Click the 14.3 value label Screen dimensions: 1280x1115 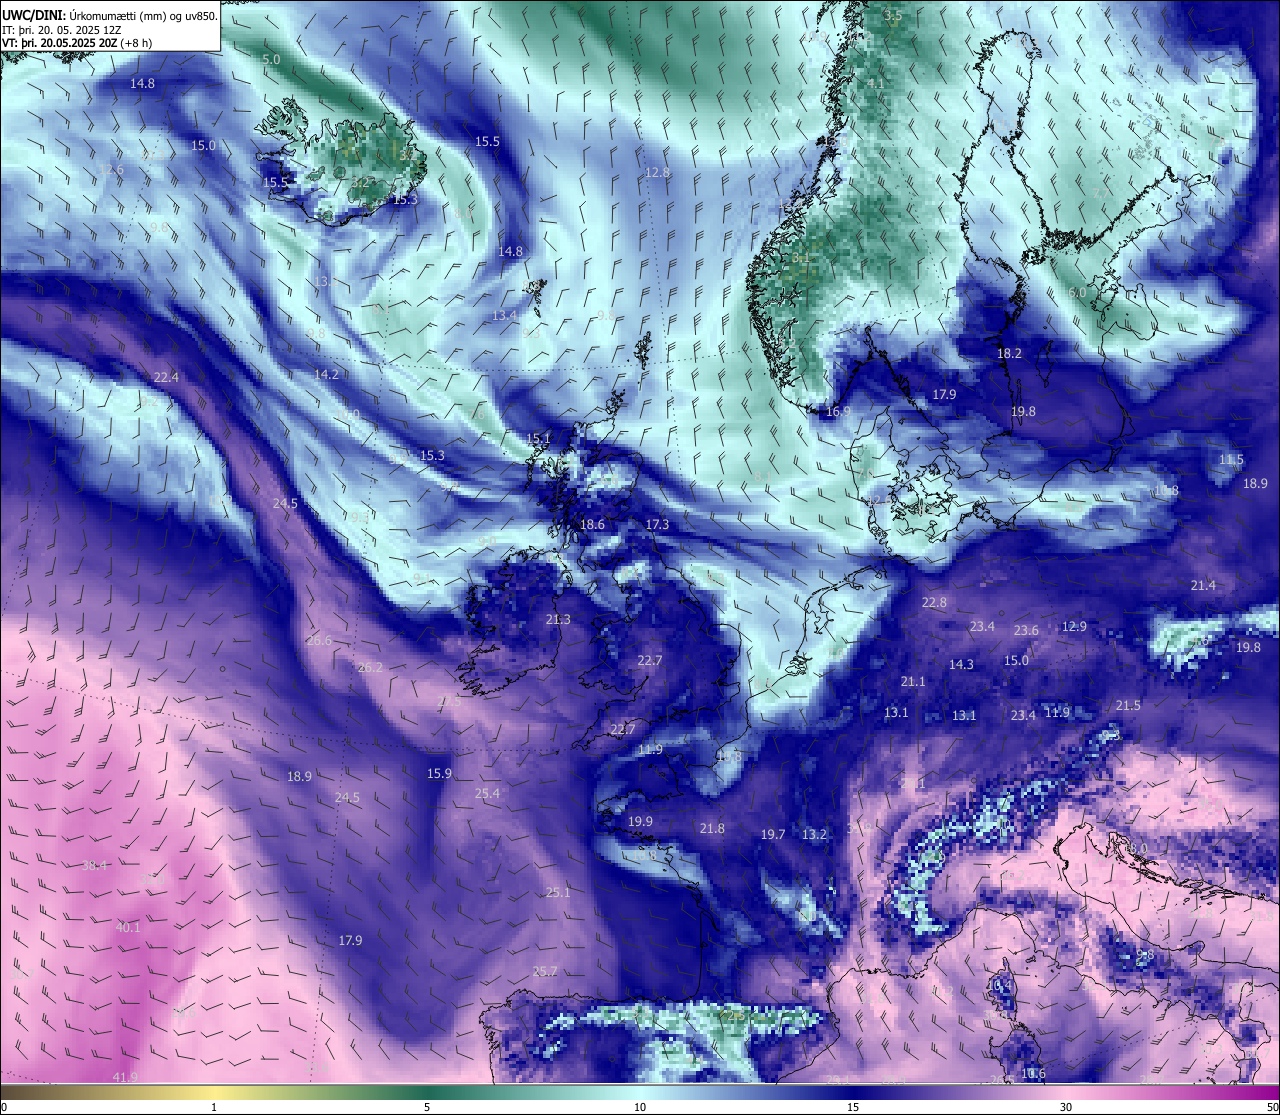(x=961, y=664)
